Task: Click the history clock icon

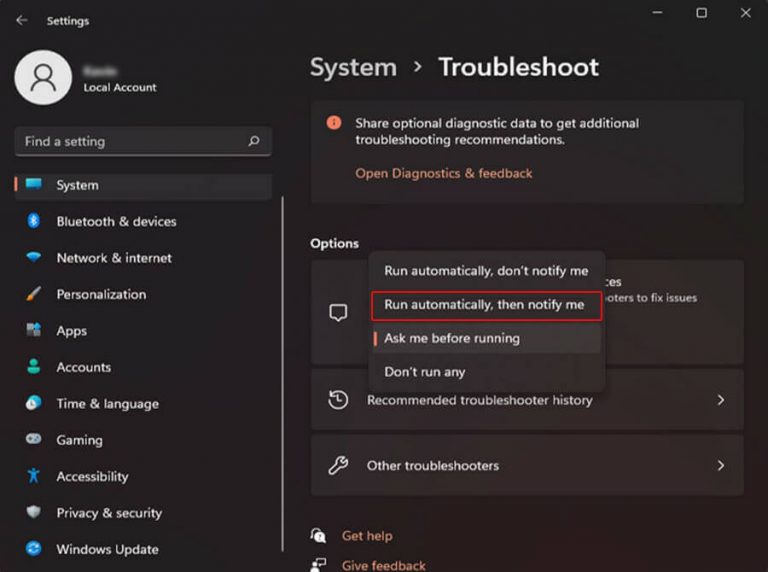Action: tap(338, 400)
